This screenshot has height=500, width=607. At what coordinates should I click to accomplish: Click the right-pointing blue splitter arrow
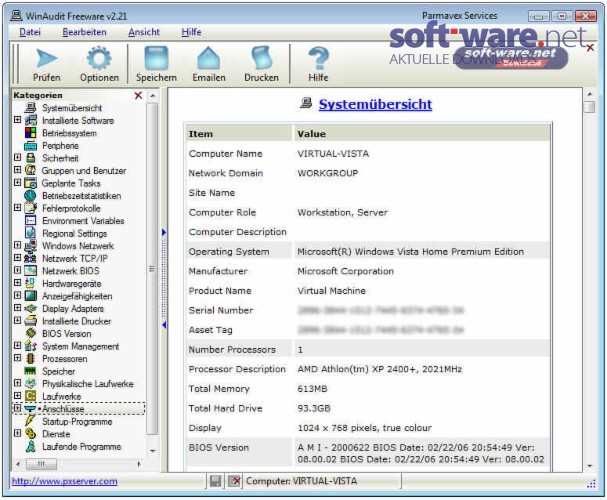(164, 232)
